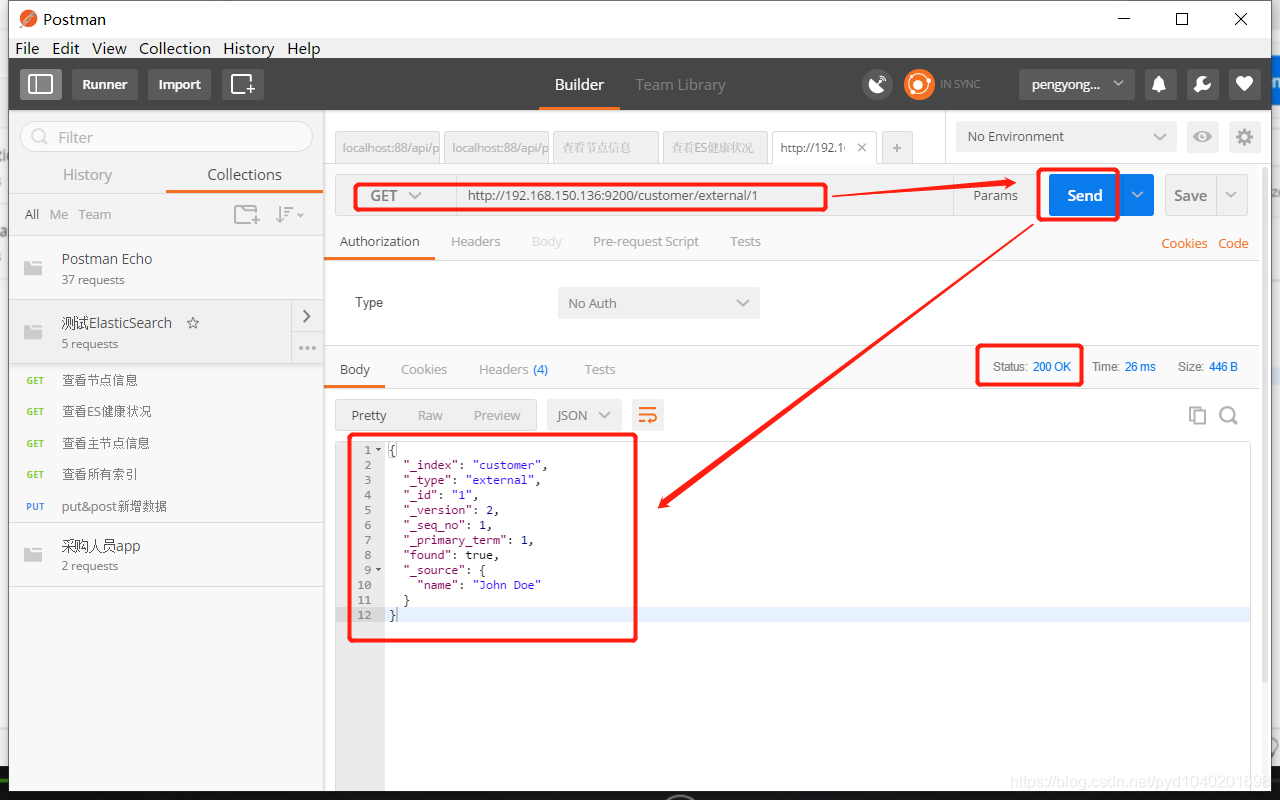Viewport: 1280px width, 800px height.
Task: Open the response Headers (4) tab
Action: (513, 369)
